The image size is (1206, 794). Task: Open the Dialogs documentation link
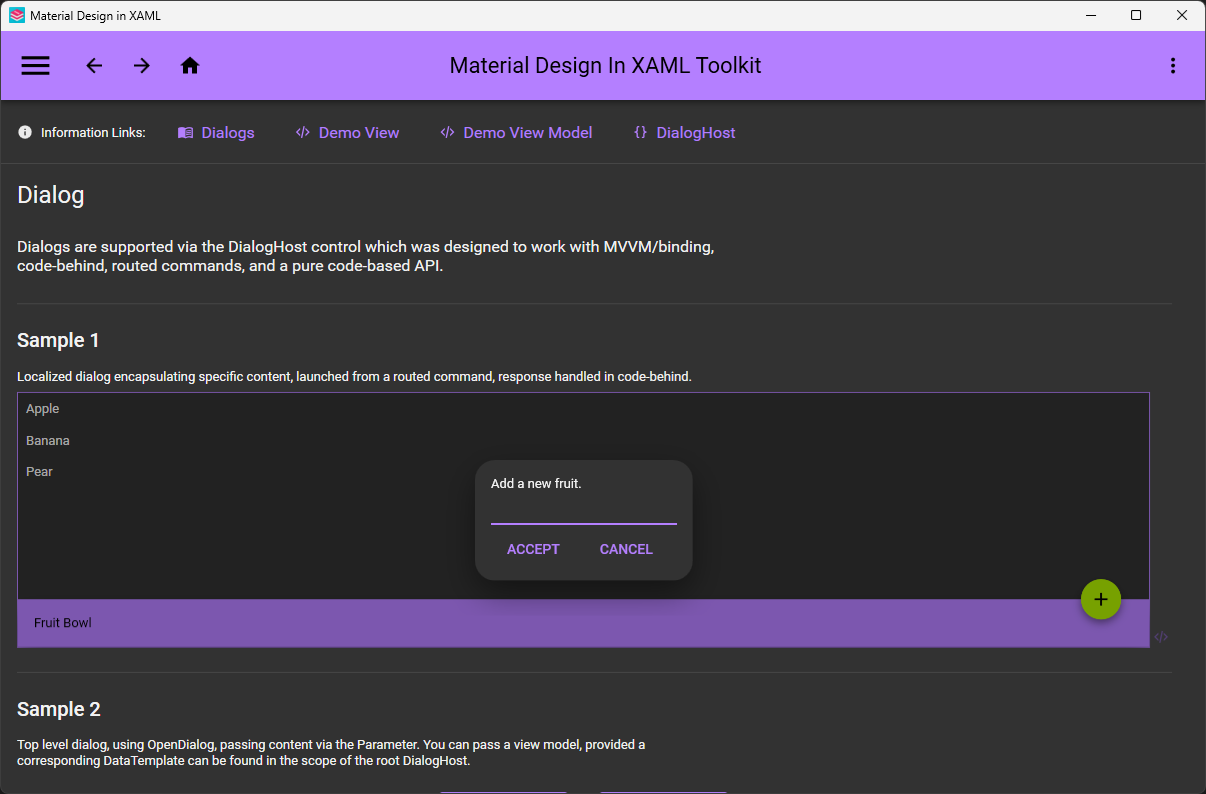[x=216, y=132]
